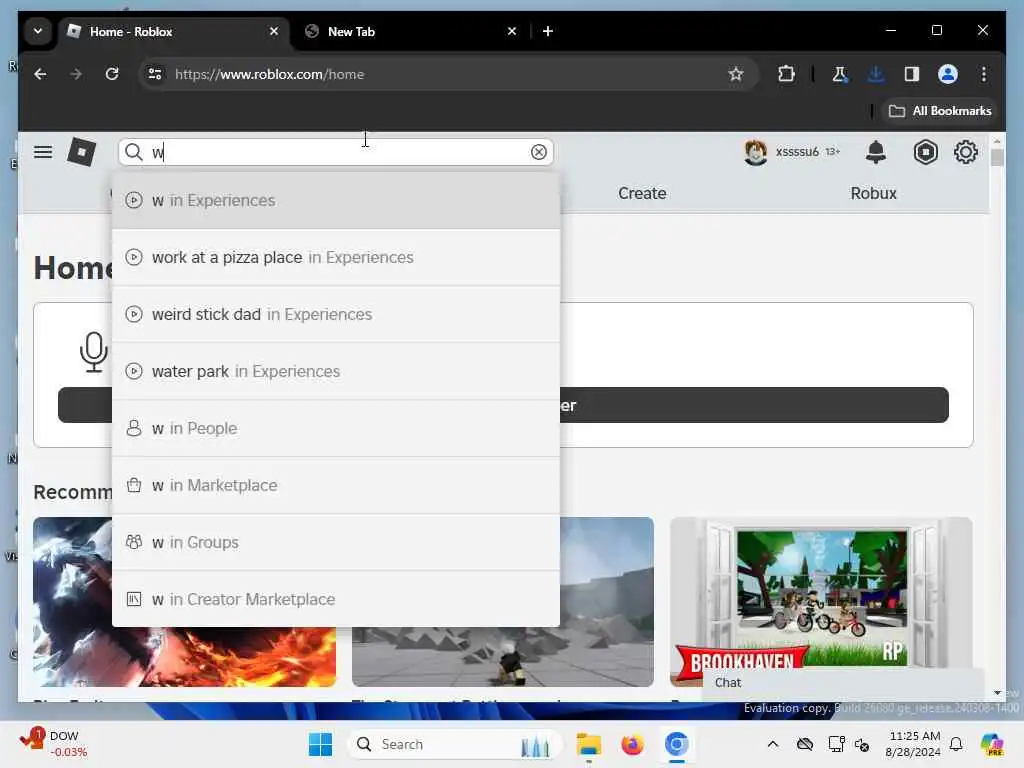The image size is (1024, 768).
Task: Open the Robux nav link
Action: tap(873, 193)
